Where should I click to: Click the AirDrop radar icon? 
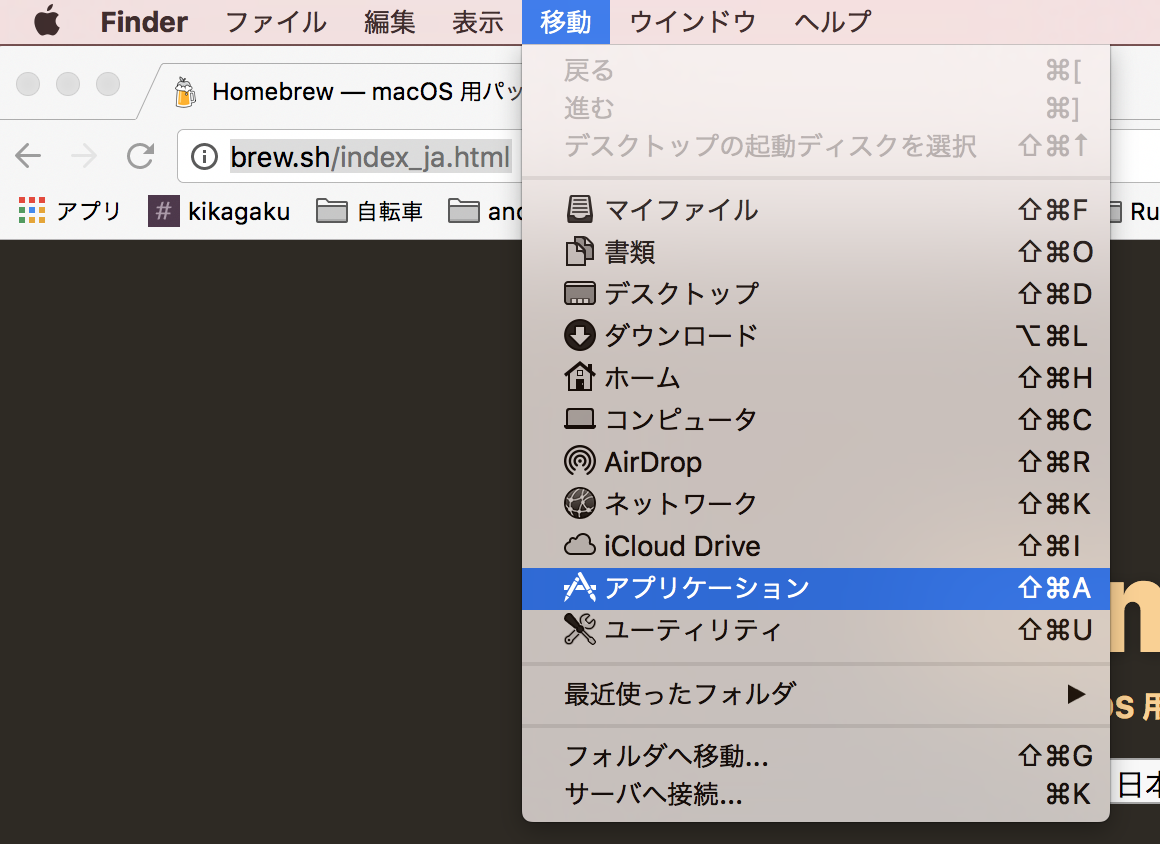(x=579, y=462)
